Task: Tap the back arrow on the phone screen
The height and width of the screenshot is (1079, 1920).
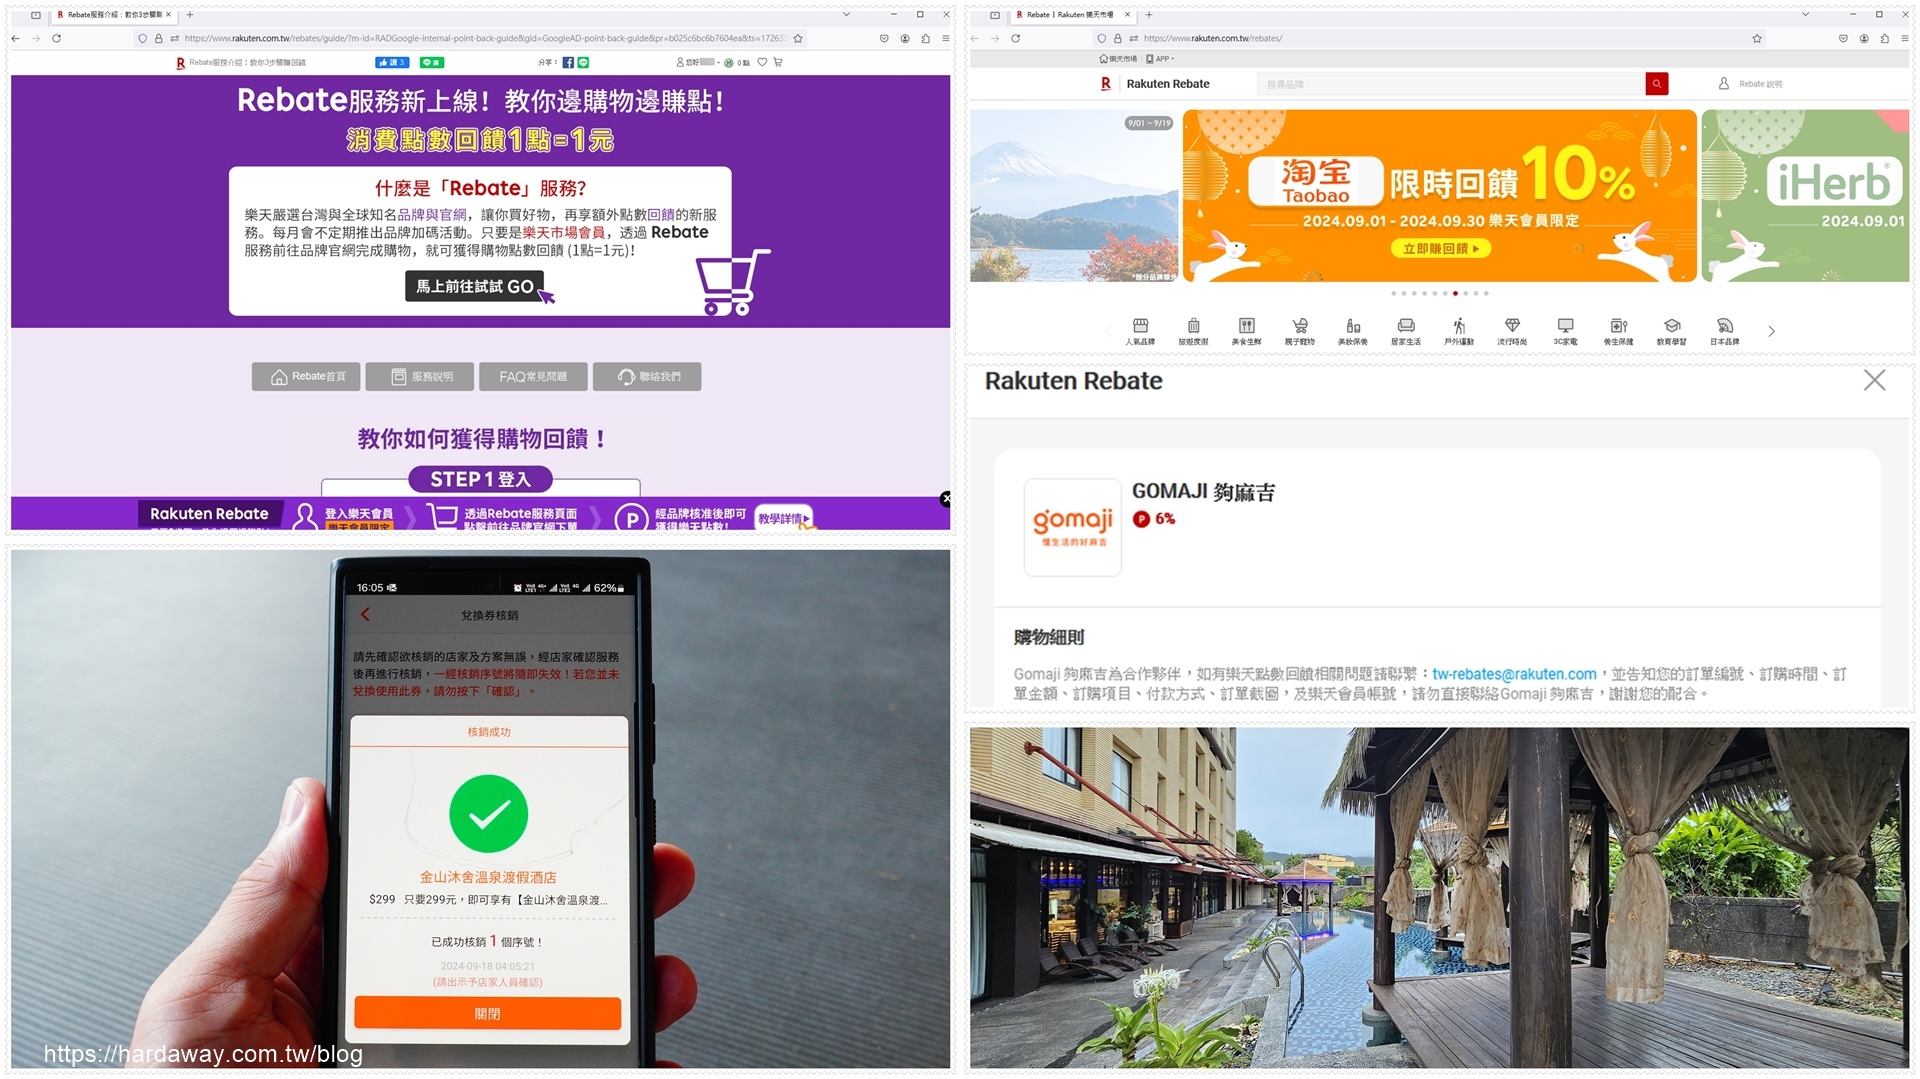Action: (x=365, y=614)
